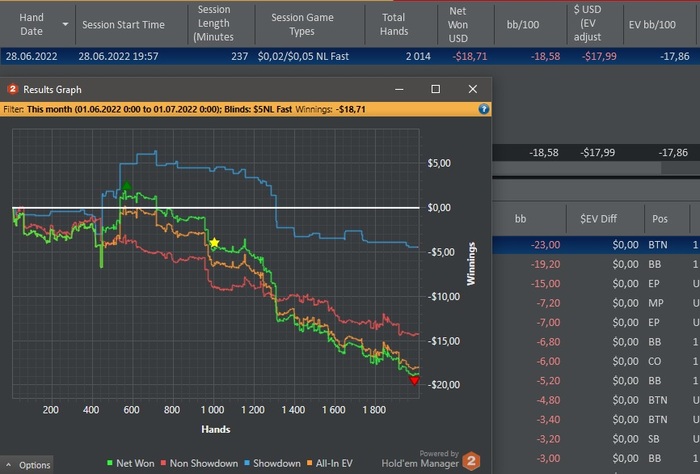
Task: Select the hand row with -3,40 bb
Action: (x=596, y=420)
